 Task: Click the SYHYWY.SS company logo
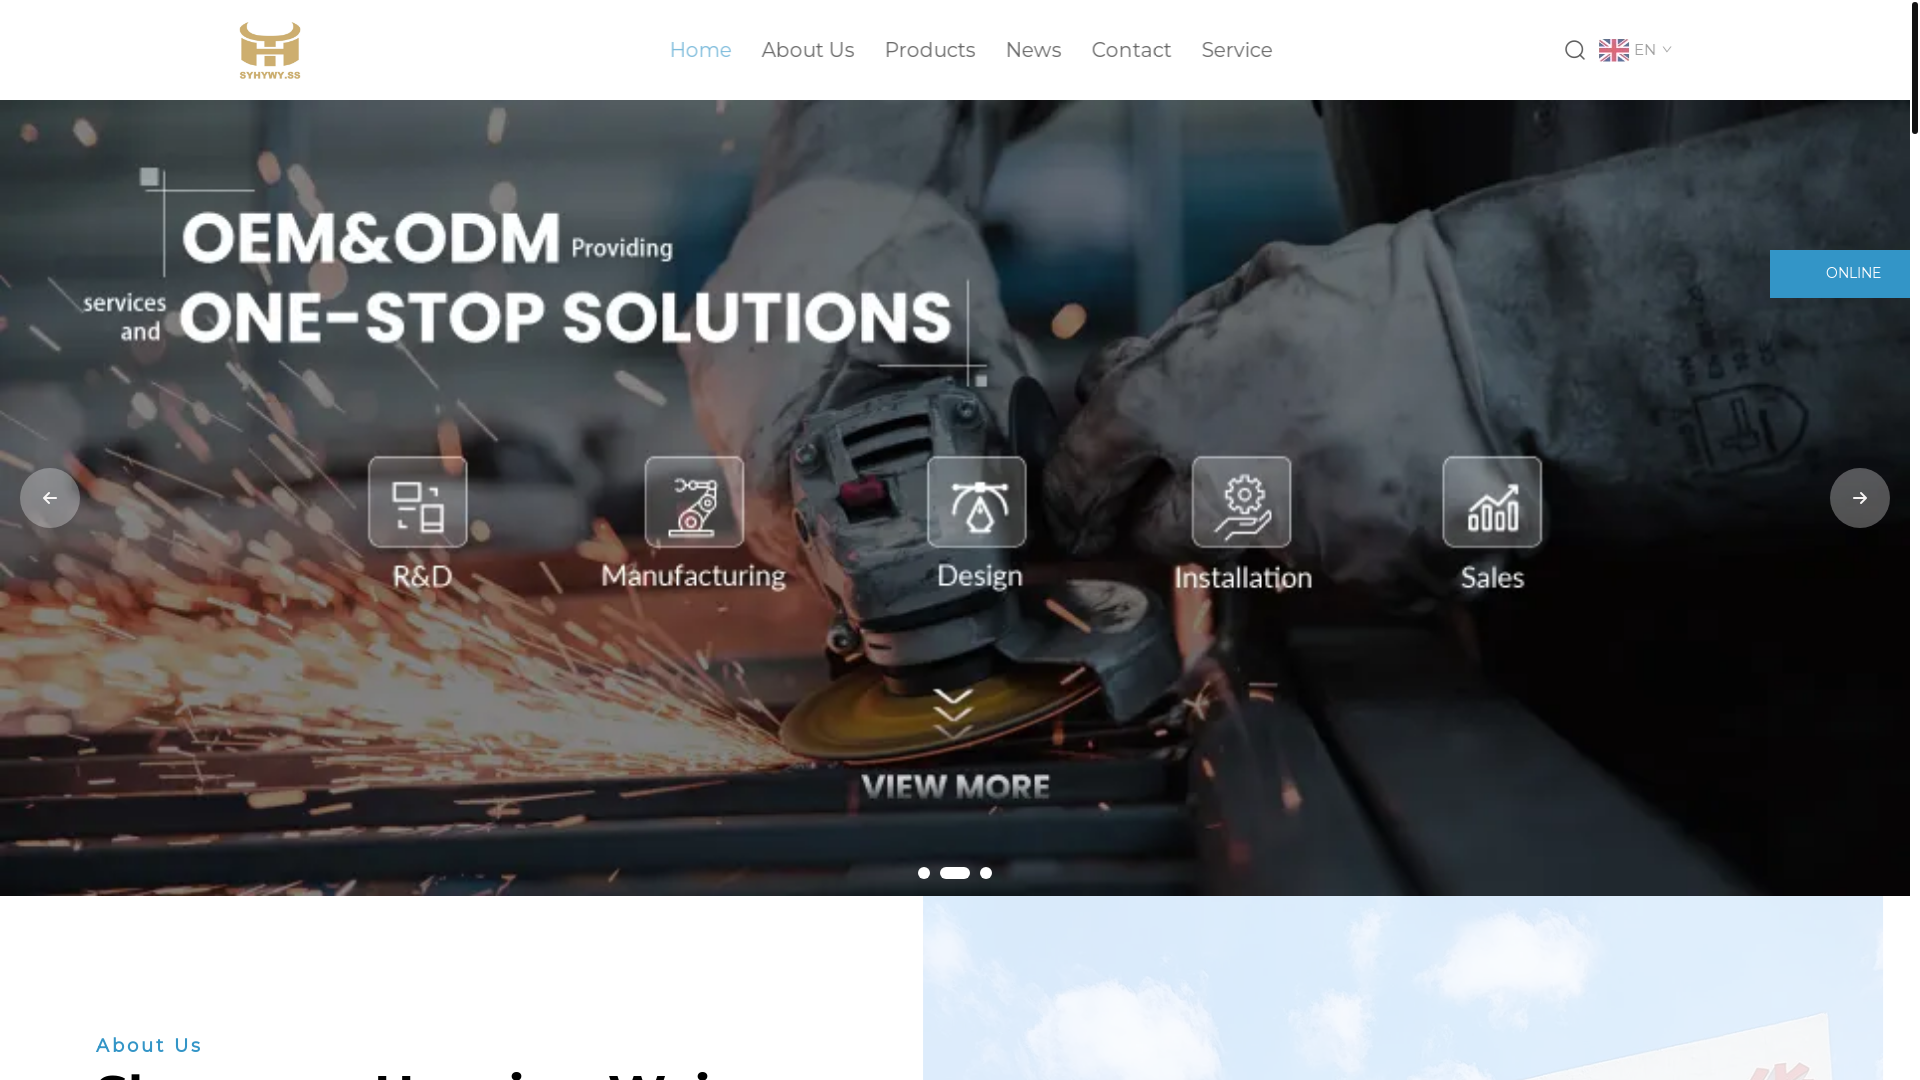(x=270, y=50)
